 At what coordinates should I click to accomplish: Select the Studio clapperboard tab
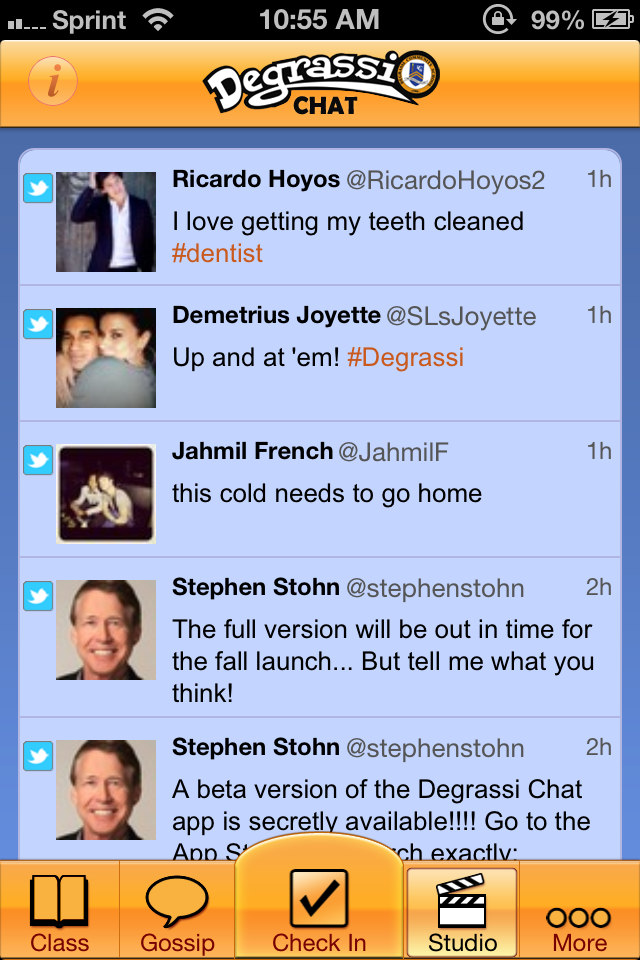(462, 912)
